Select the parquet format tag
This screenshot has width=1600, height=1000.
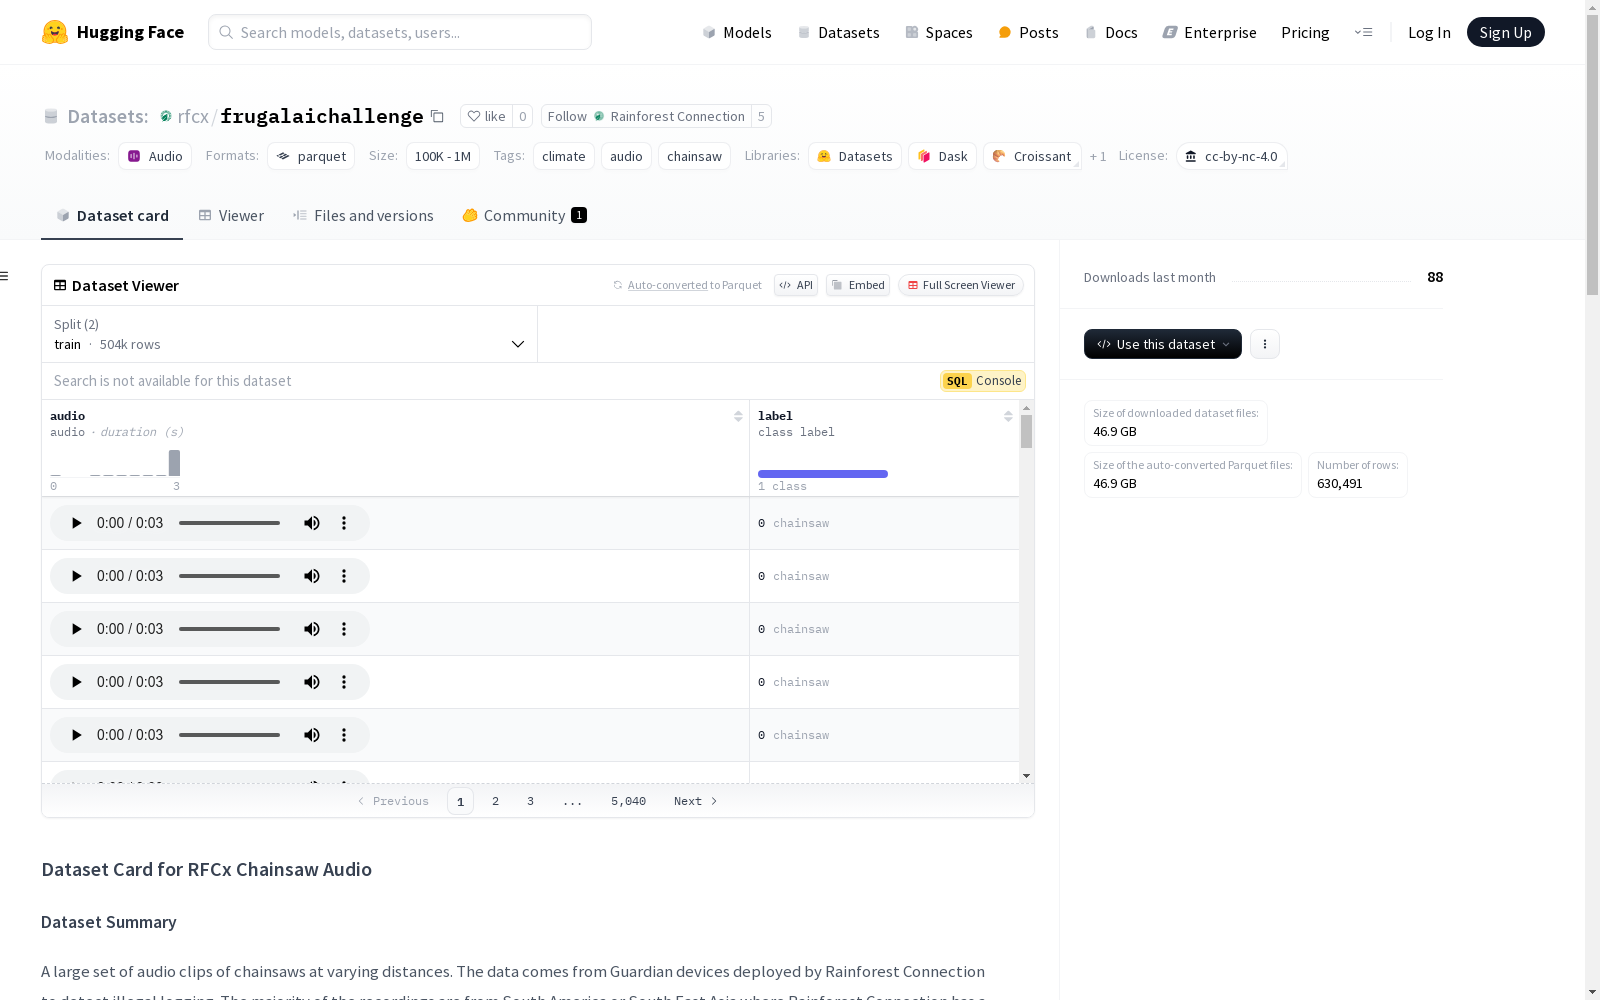click(x=311, y=156)
